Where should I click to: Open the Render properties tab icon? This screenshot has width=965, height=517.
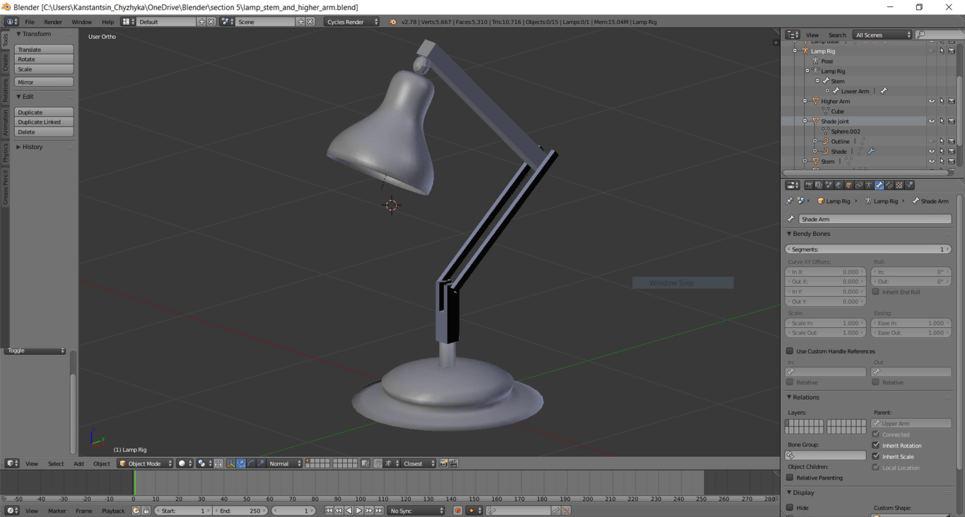tap(809, 185)
